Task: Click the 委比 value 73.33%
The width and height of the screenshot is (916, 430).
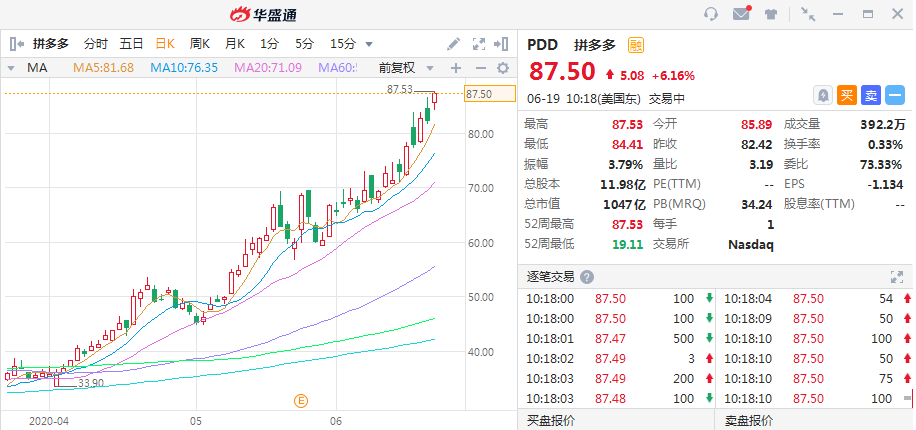Action: [x=882, y=165]
